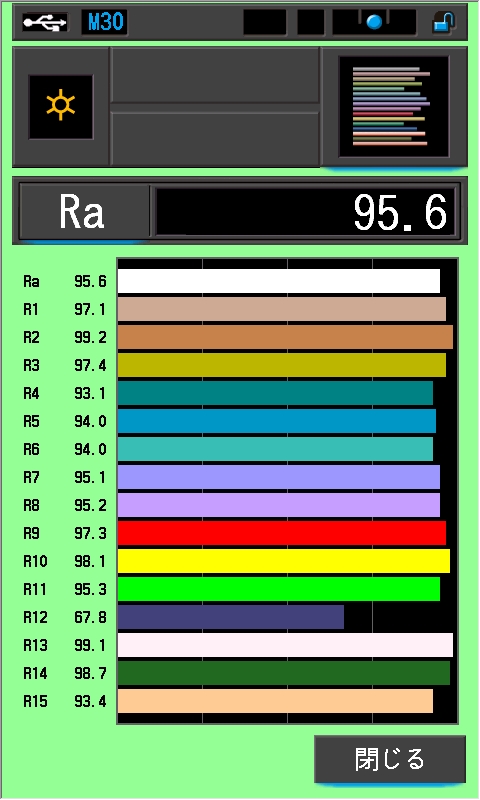Screen dimensions: 480x800
Task: Select the orange sun light source icon
Action: coord(61,106)
